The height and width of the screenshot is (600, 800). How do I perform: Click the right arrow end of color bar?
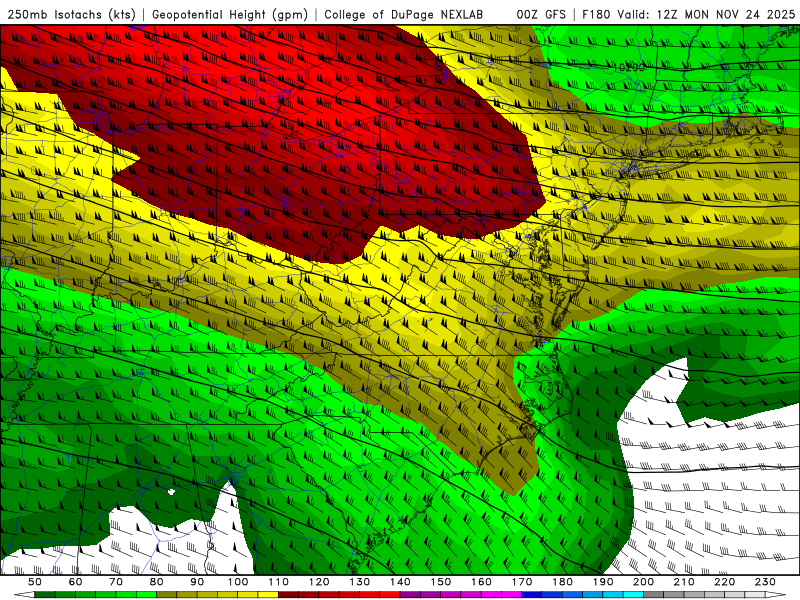(x=776, y=594)
